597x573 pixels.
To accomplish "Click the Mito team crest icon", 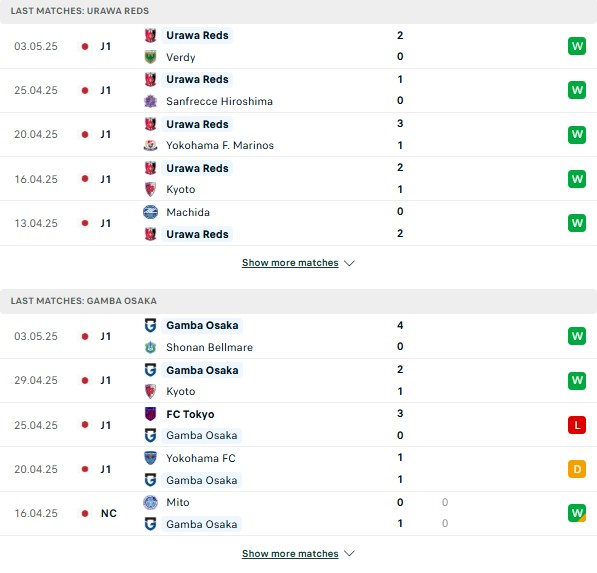I will click(150, 502).
